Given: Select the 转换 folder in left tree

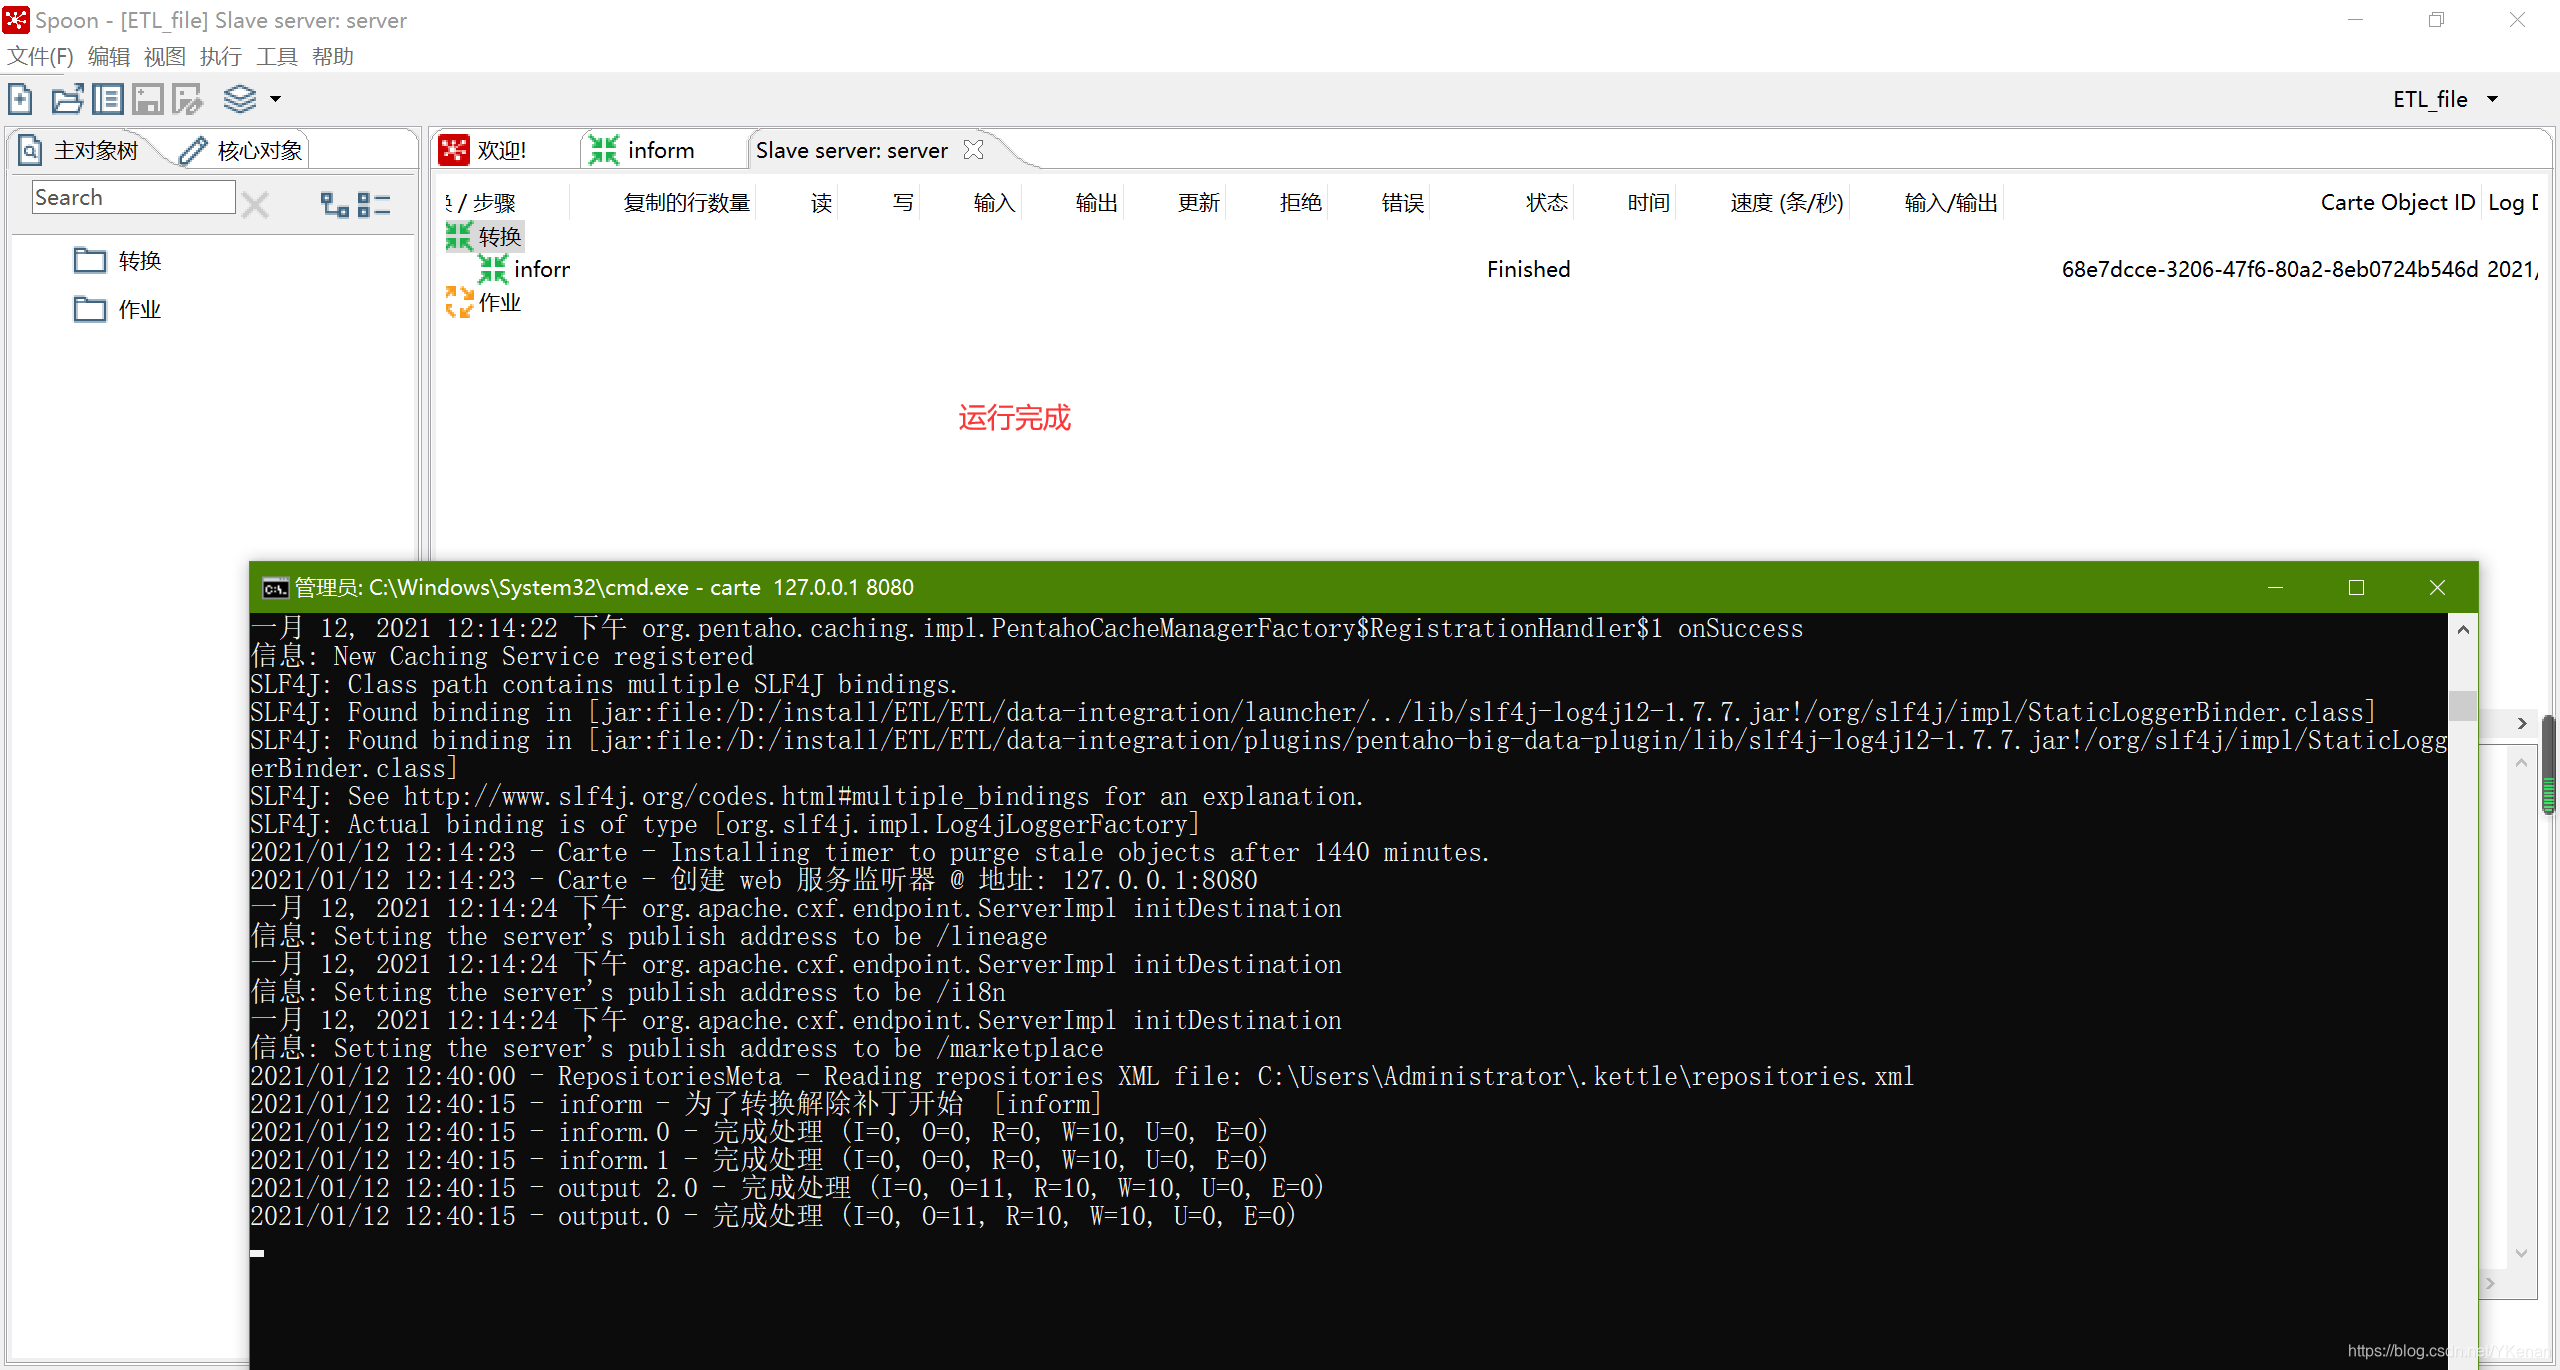Looking at the screenshot, I should coord(118,260).
